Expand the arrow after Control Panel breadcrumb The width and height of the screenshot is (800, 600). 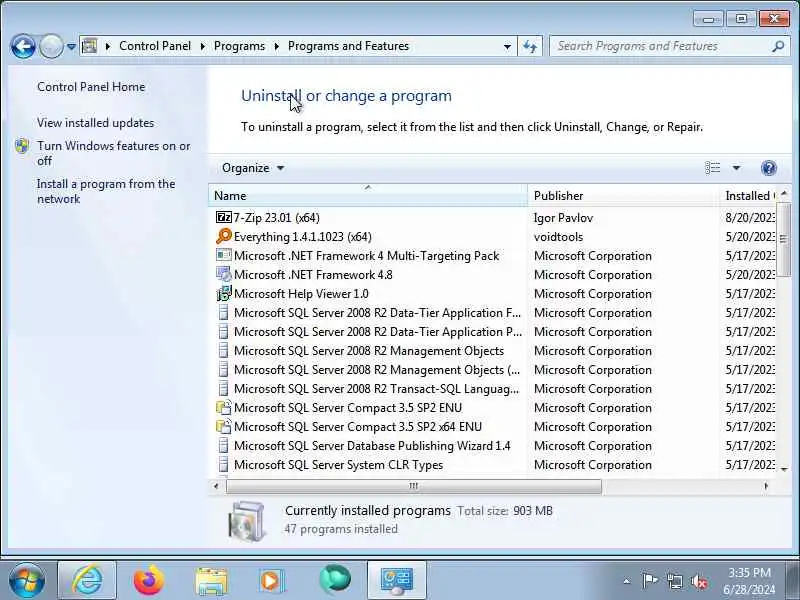(x=203, y=46)
